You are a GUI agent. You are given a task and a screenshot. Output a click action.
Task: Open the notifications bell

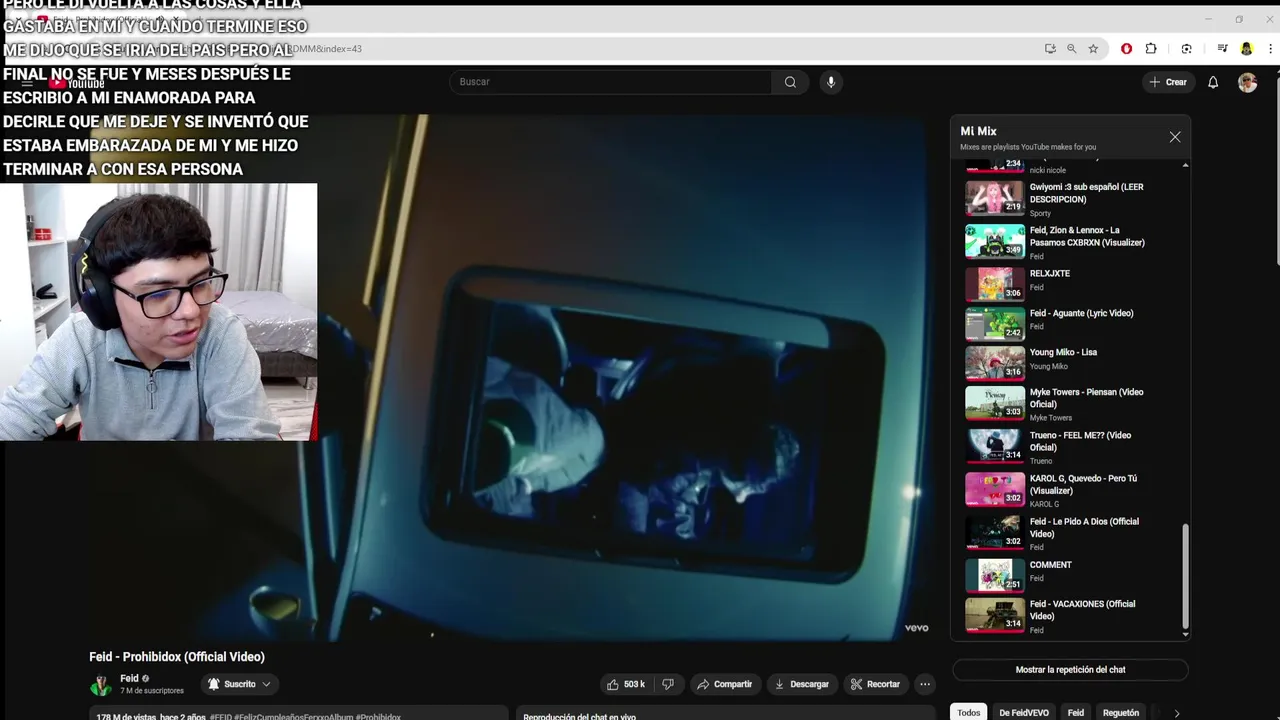pos(1213,82)
